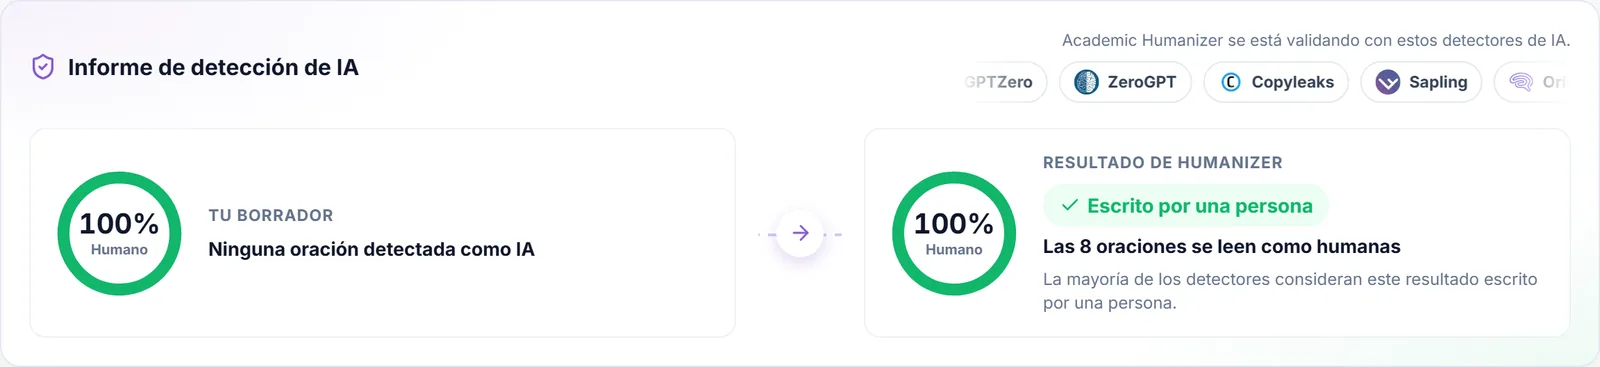Click the Copyleaks circular C logo
1600x367 pixels.
click(x=1231, y=82)
